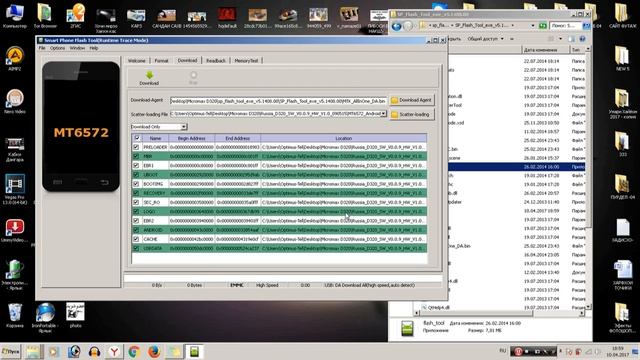
Task: Select the highlighted 26.02.2014 16:00 file row
Action: (517, 167)
